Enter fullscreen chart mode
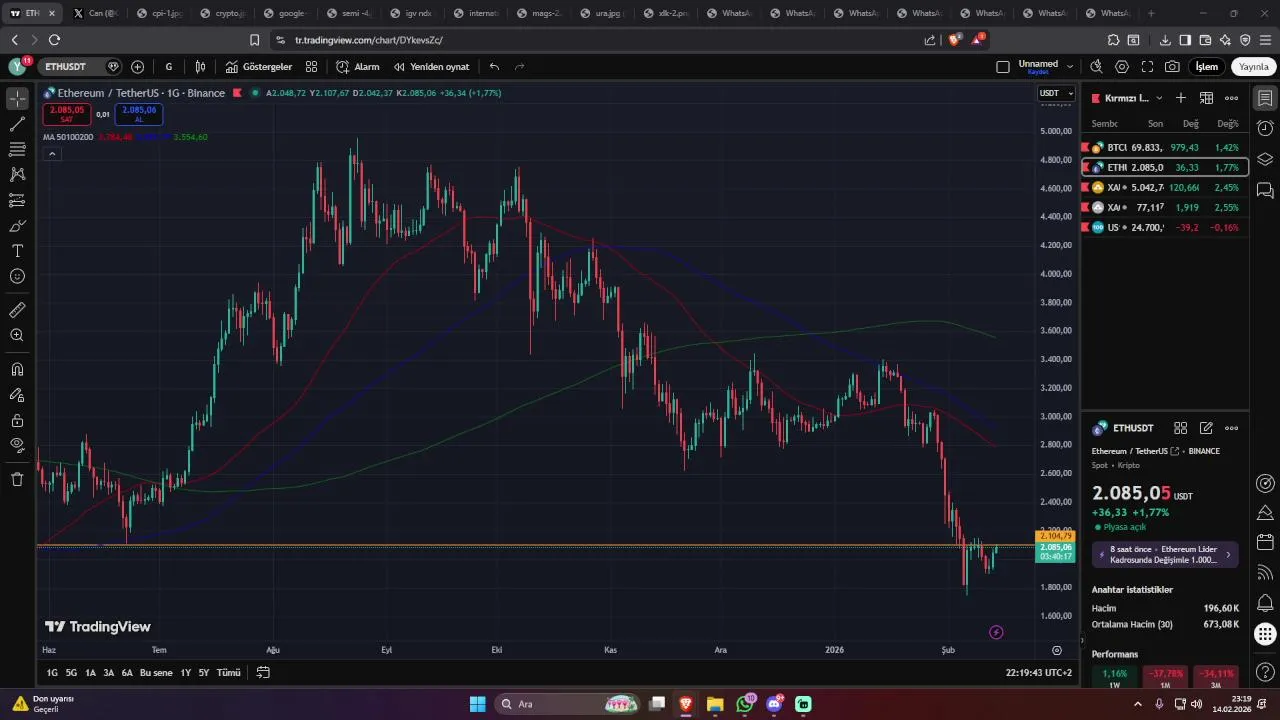 tap(1147, 67)
